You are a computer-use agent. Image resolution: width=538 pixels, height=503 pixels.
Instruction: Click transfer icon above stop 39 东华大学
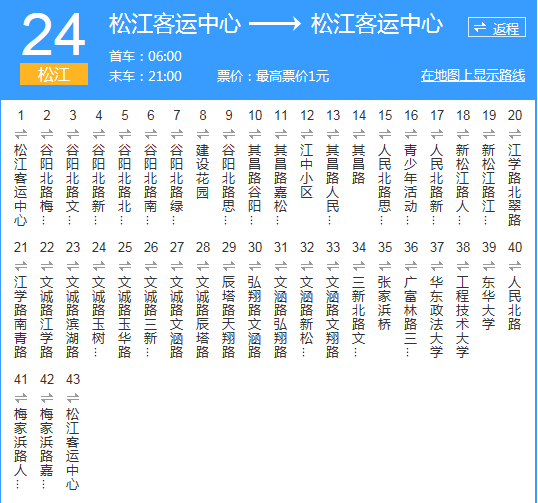(489, 266)
